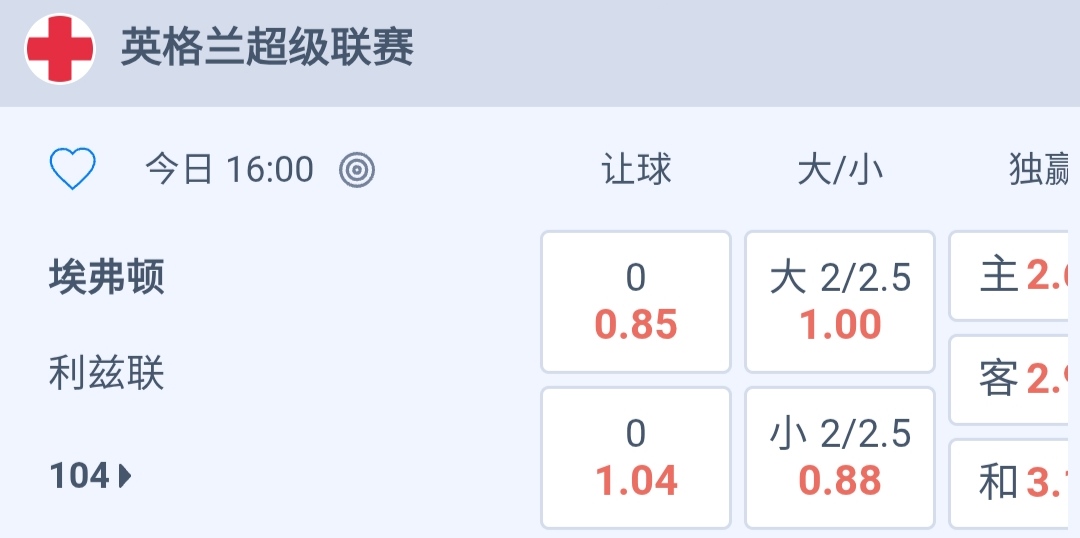The image size is (1080, 538).
Task: Click the target icon beside 16:00
Action: 357,170
